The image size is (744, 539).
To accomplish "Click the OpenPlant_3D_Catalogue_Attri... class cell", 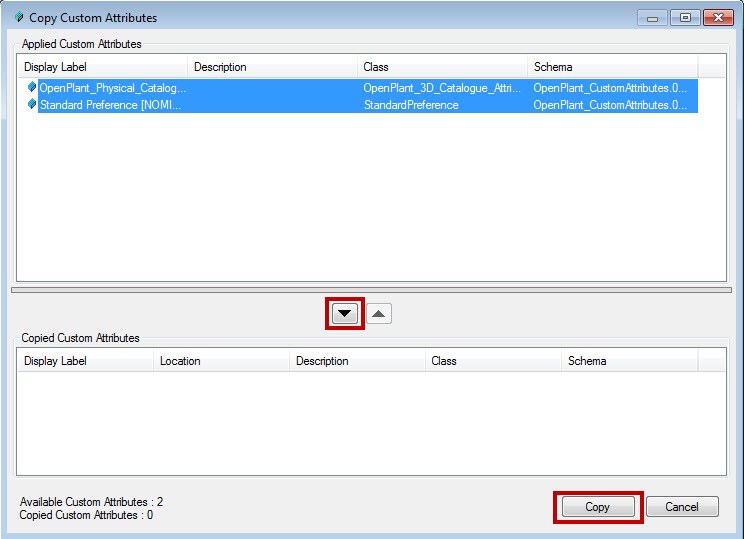I will 442,88.
